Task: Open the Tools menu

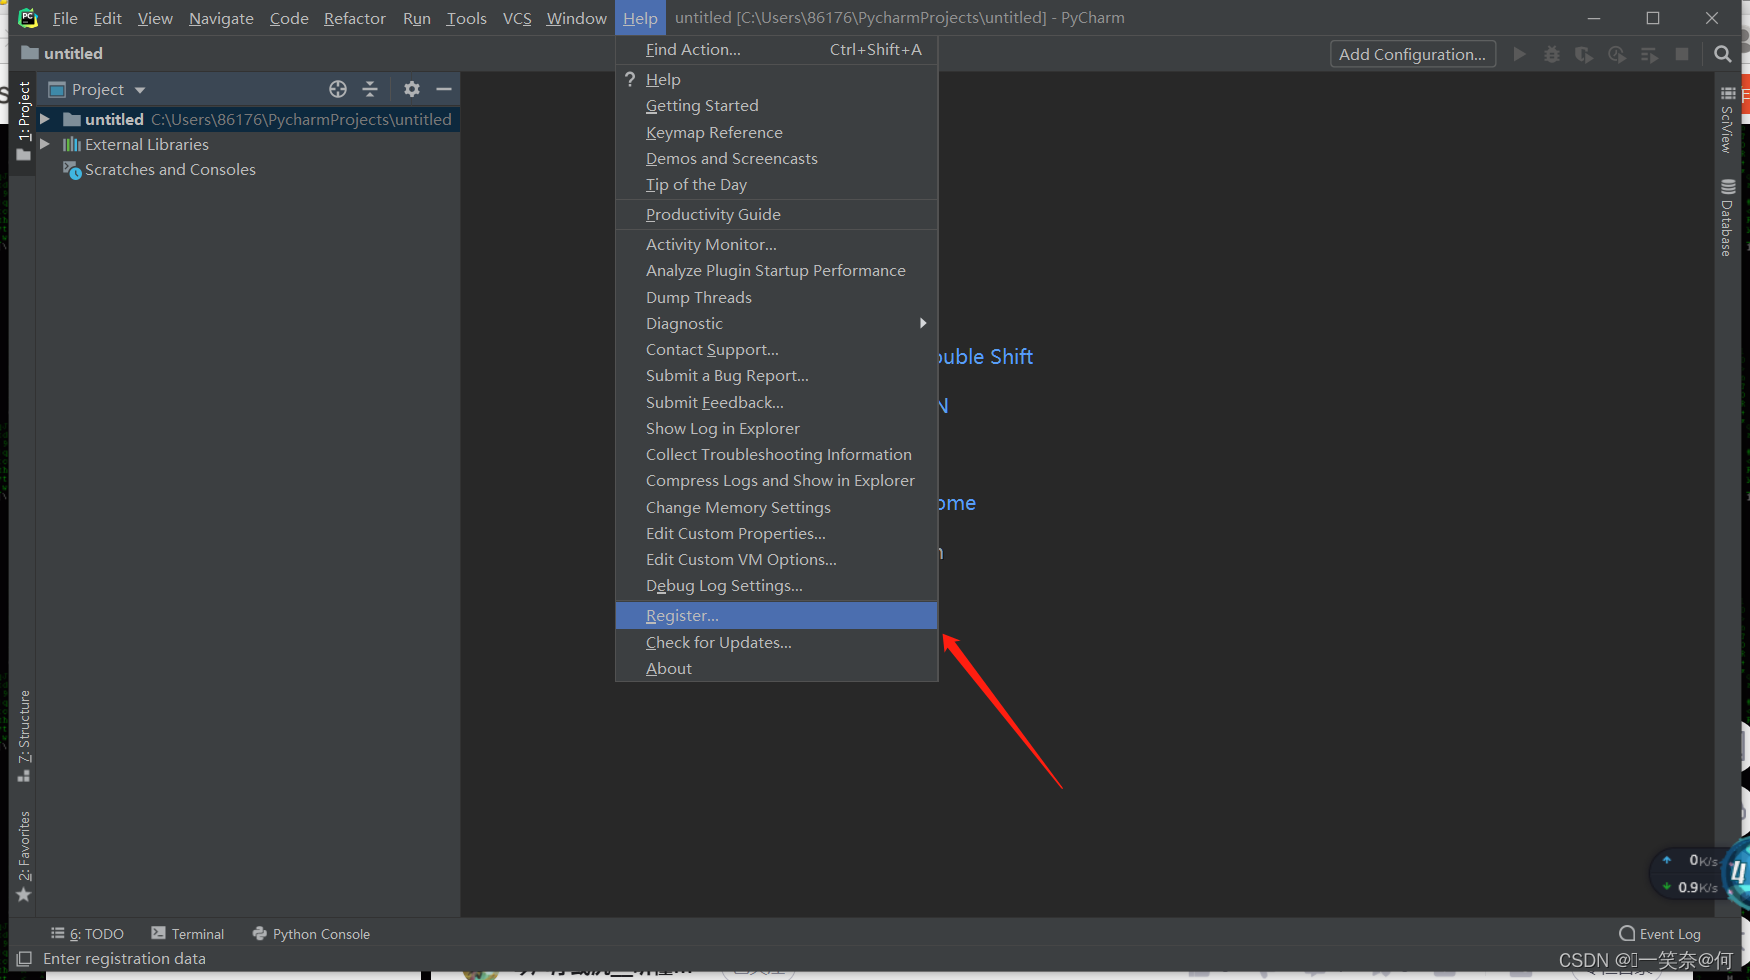Action: click(466, 18)
